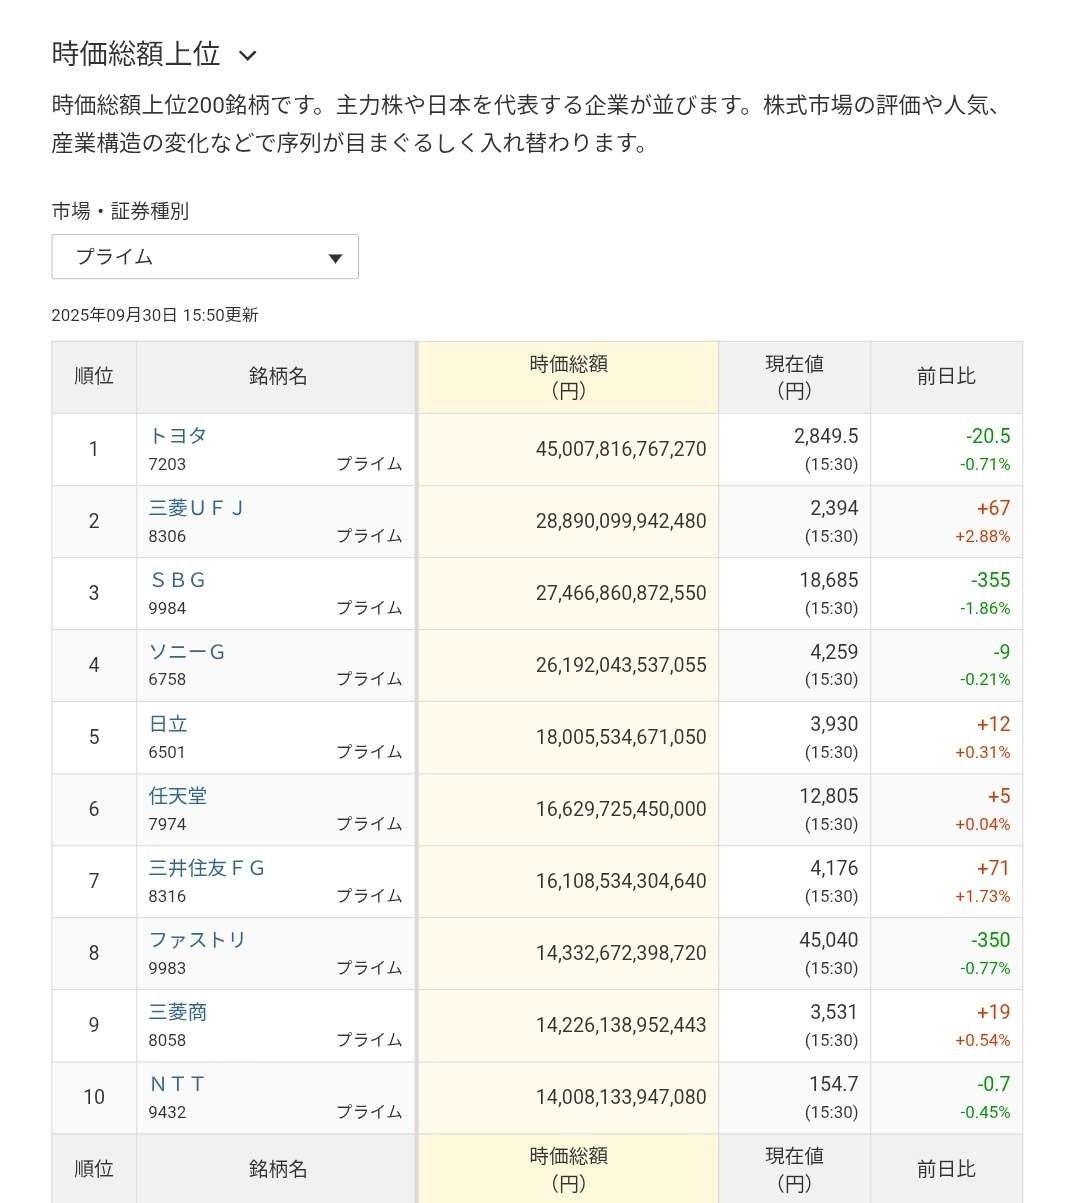The width and height of the screenshot is (1080, 1203).
Task: Open the 三菱ＵＦＪ stock page
Action: pos(196,508)
